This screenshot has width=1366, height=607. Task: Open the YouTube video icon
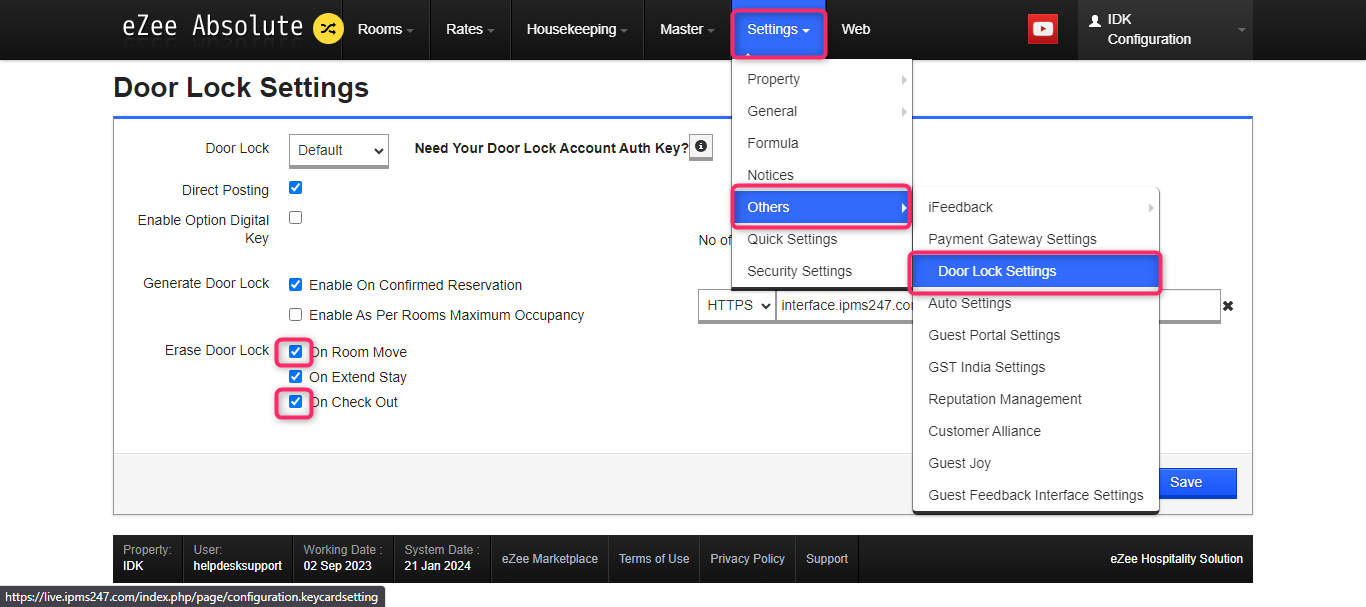click(x=1043, y=29)
